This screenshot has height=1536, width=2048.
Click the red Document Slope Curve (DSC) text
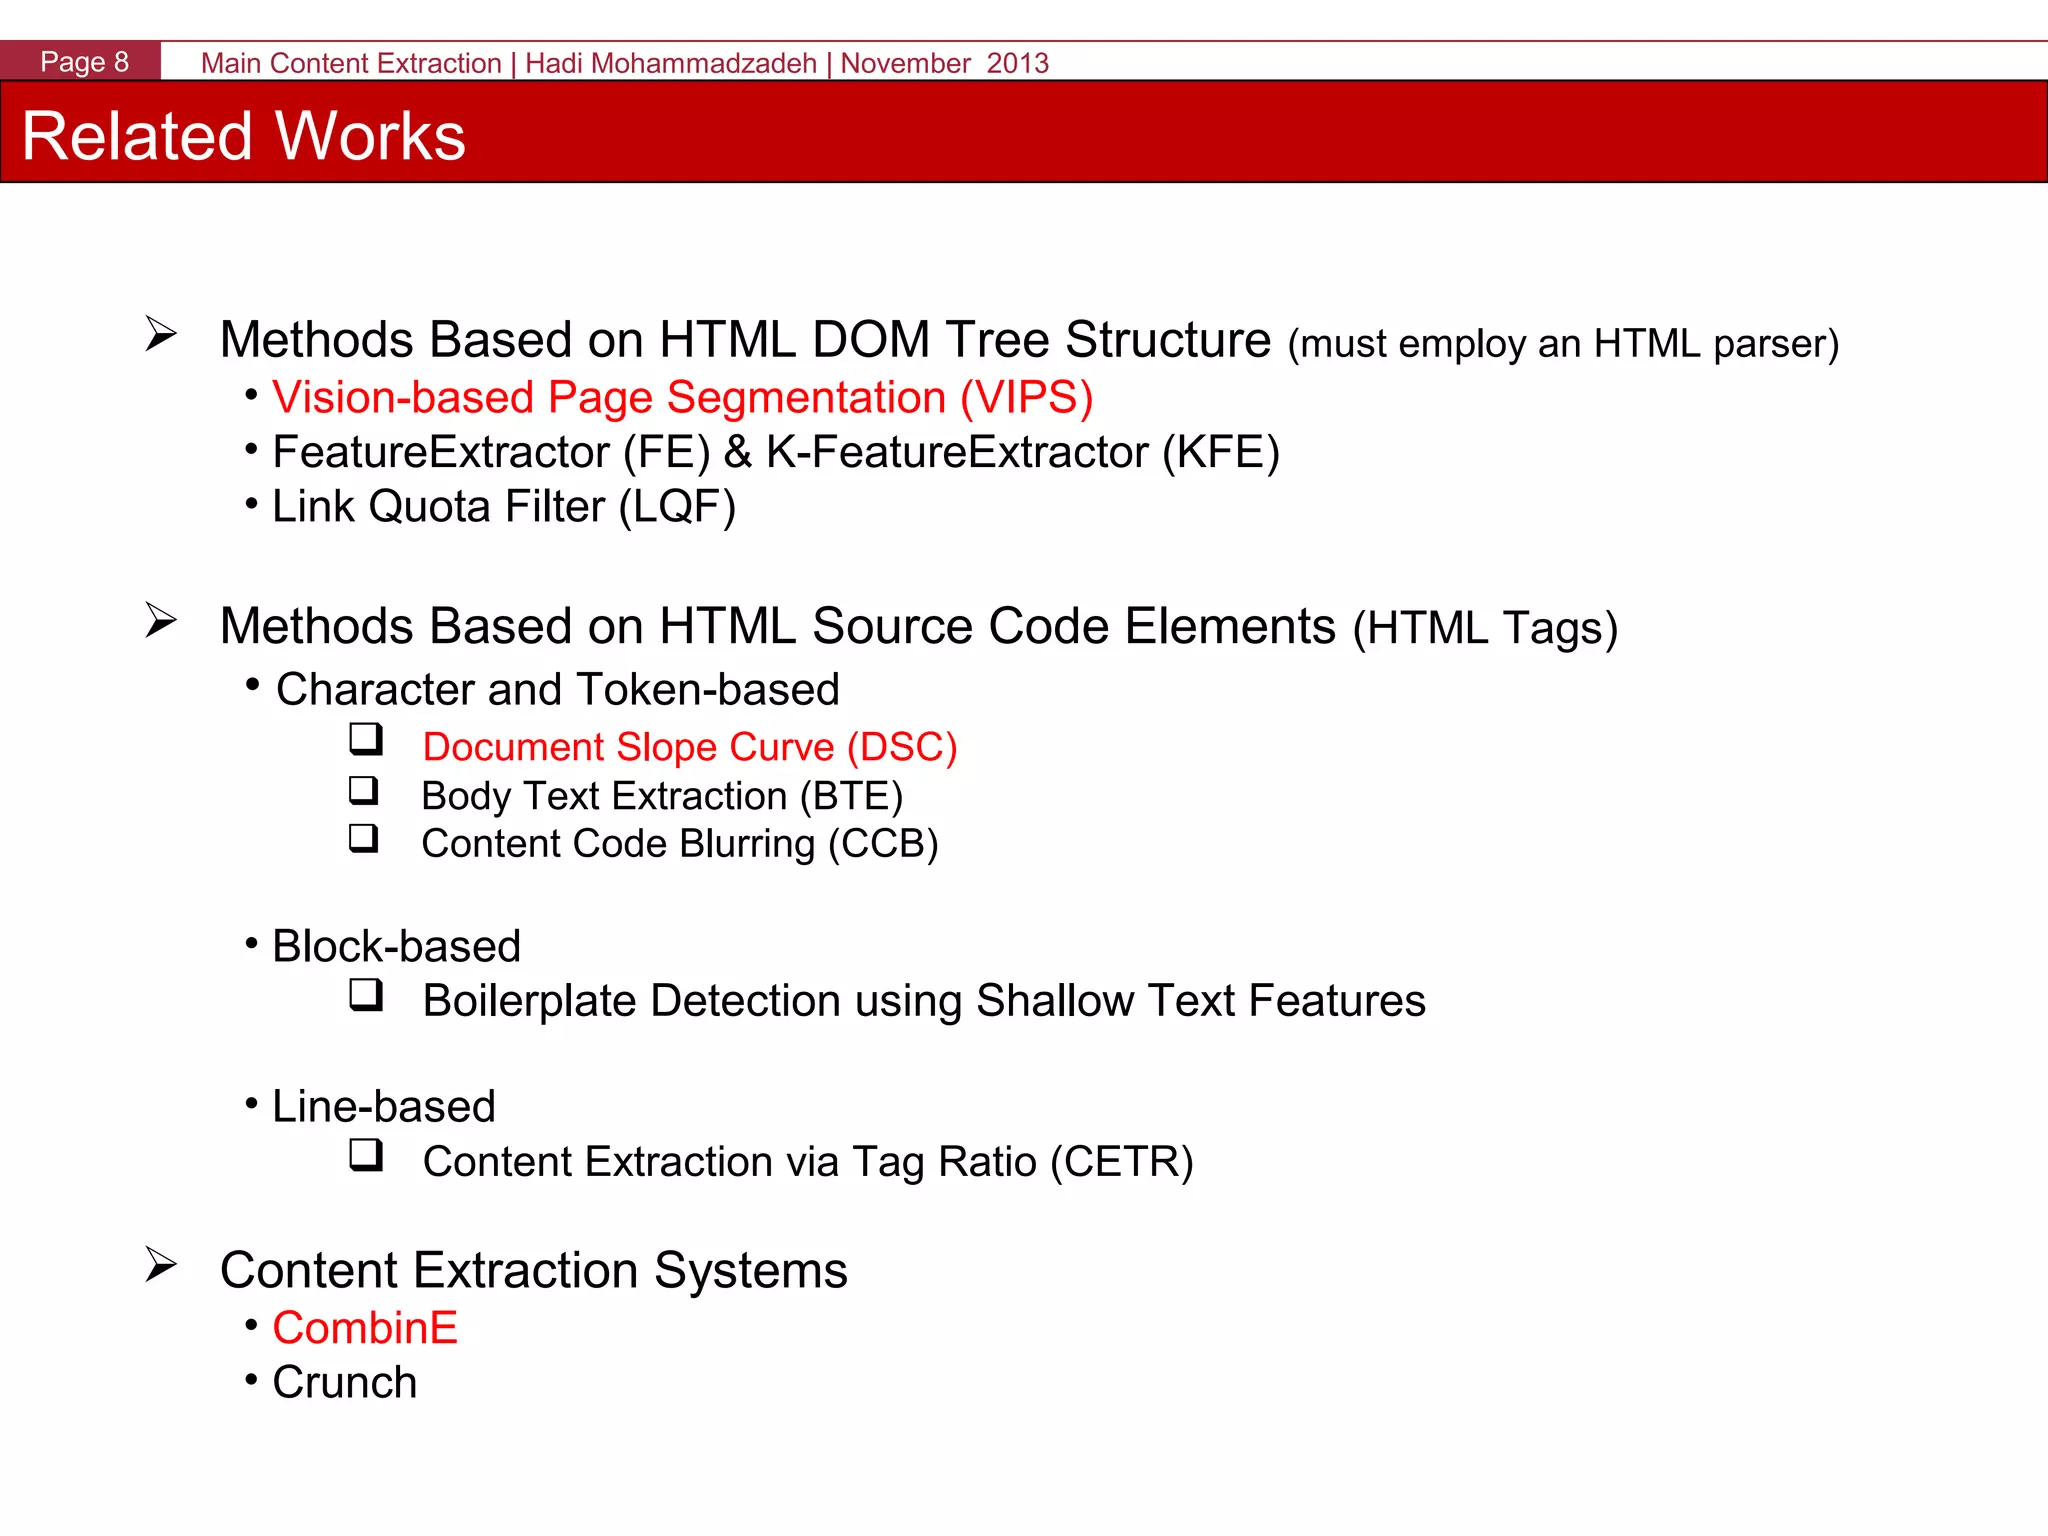[689, 747]
